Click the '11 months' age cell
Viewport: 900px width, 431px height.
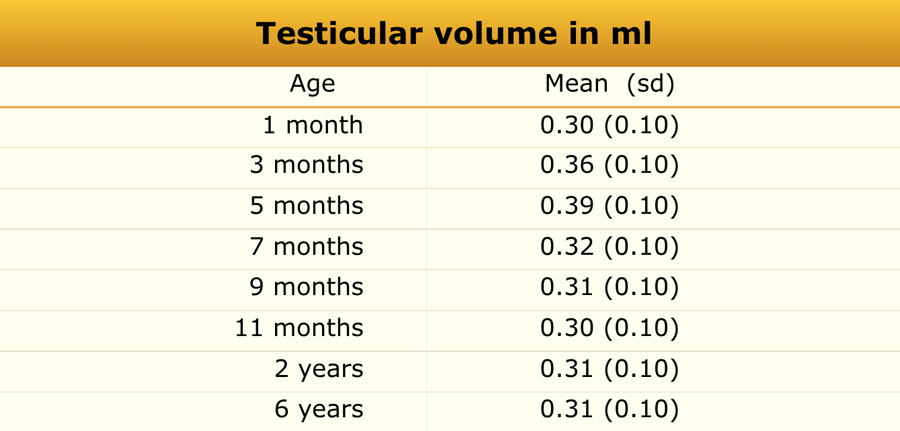point(299,328)
